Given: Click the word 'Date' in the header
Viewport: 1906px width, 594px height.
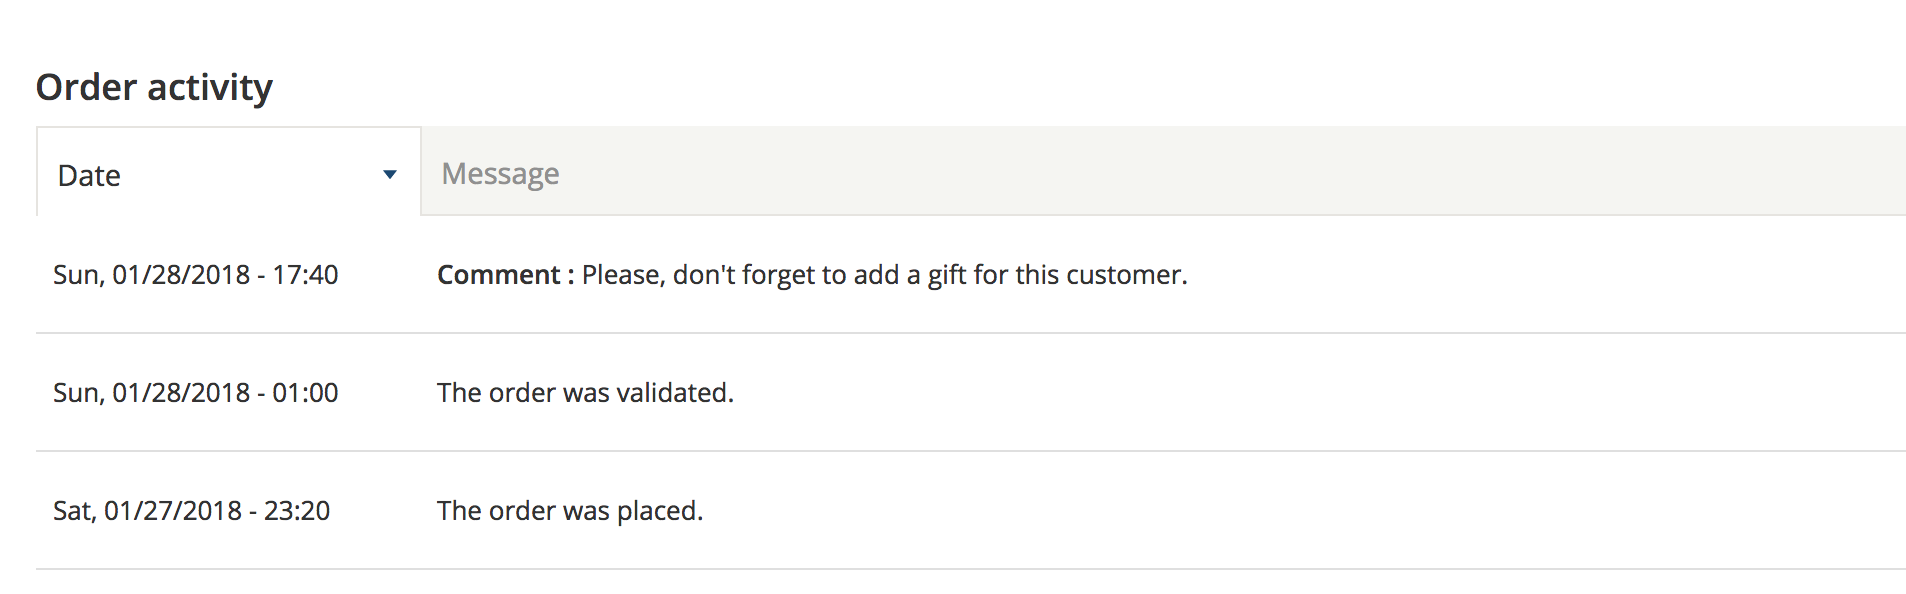Looking at the screenshot, I should coord(89,175).
